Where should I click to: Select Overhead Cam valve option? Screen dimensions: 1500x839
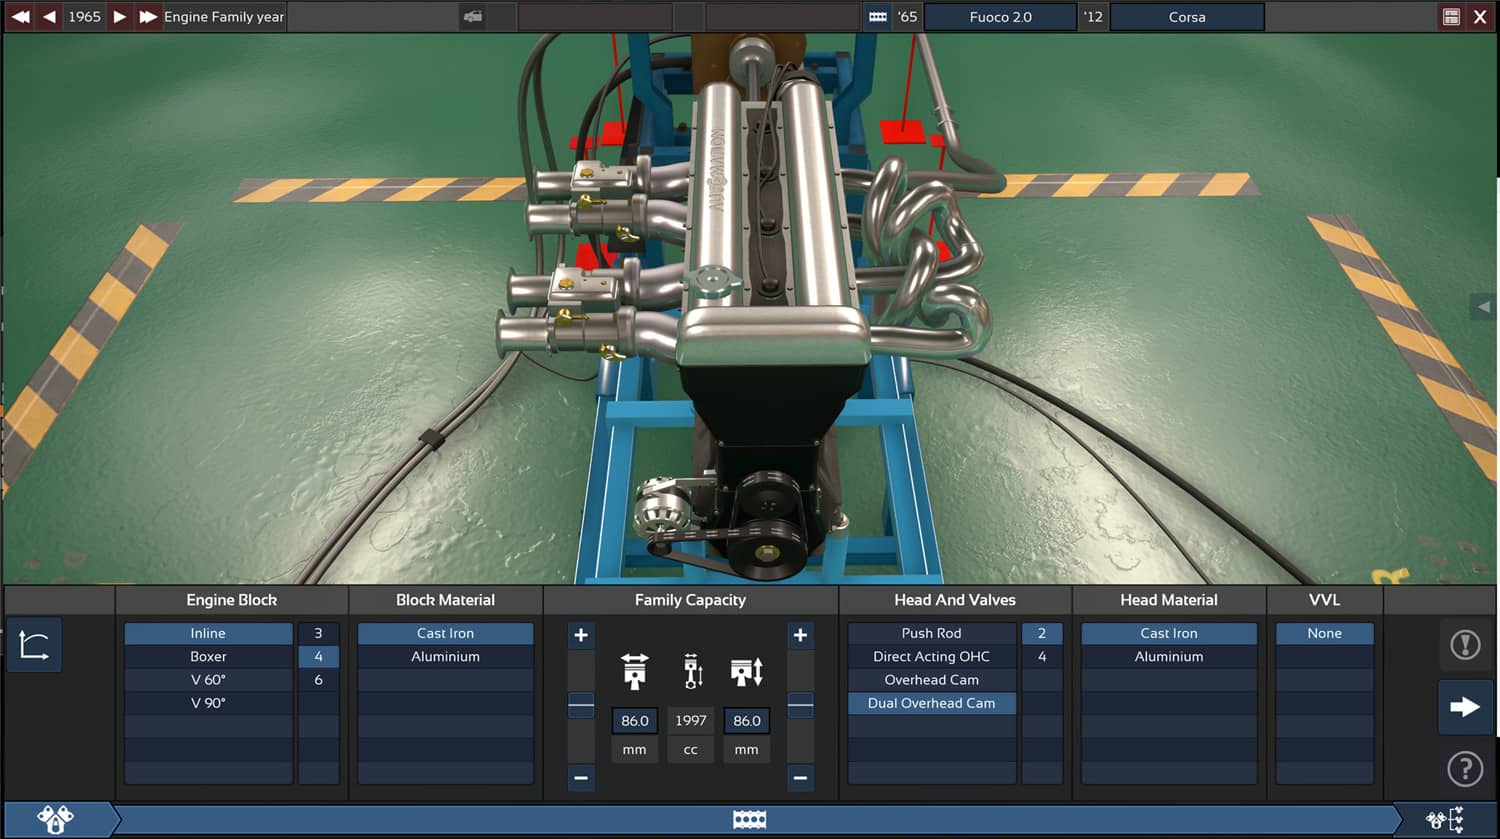point(931,680)
